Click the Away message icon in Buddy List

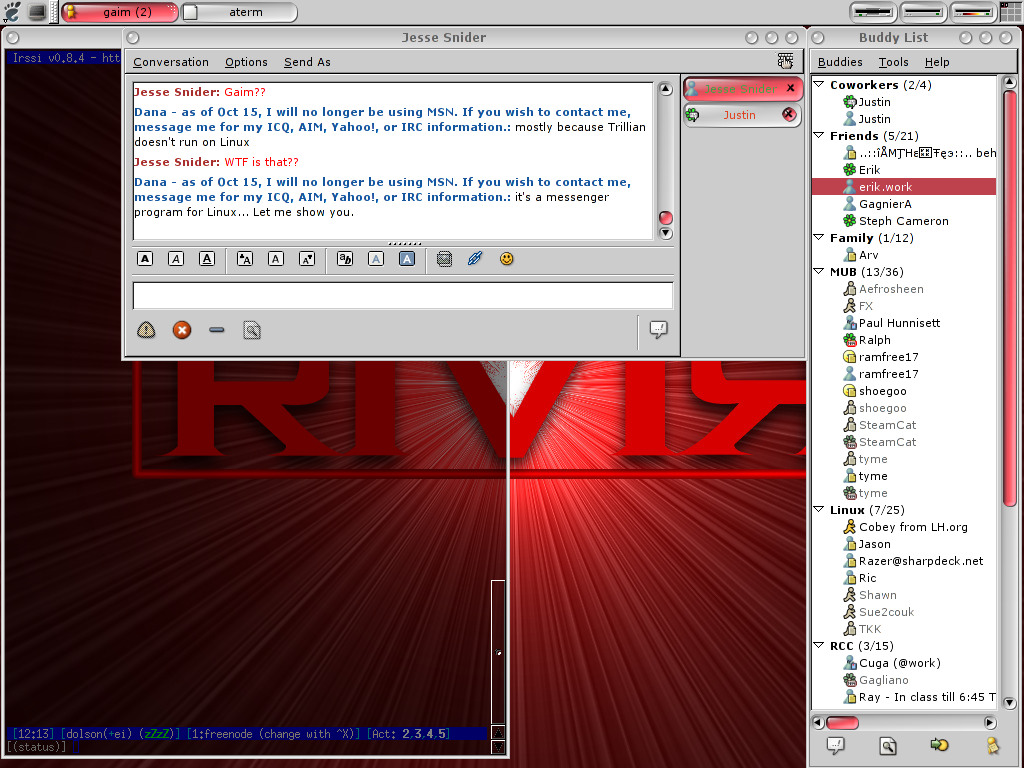tap(992, 745)
